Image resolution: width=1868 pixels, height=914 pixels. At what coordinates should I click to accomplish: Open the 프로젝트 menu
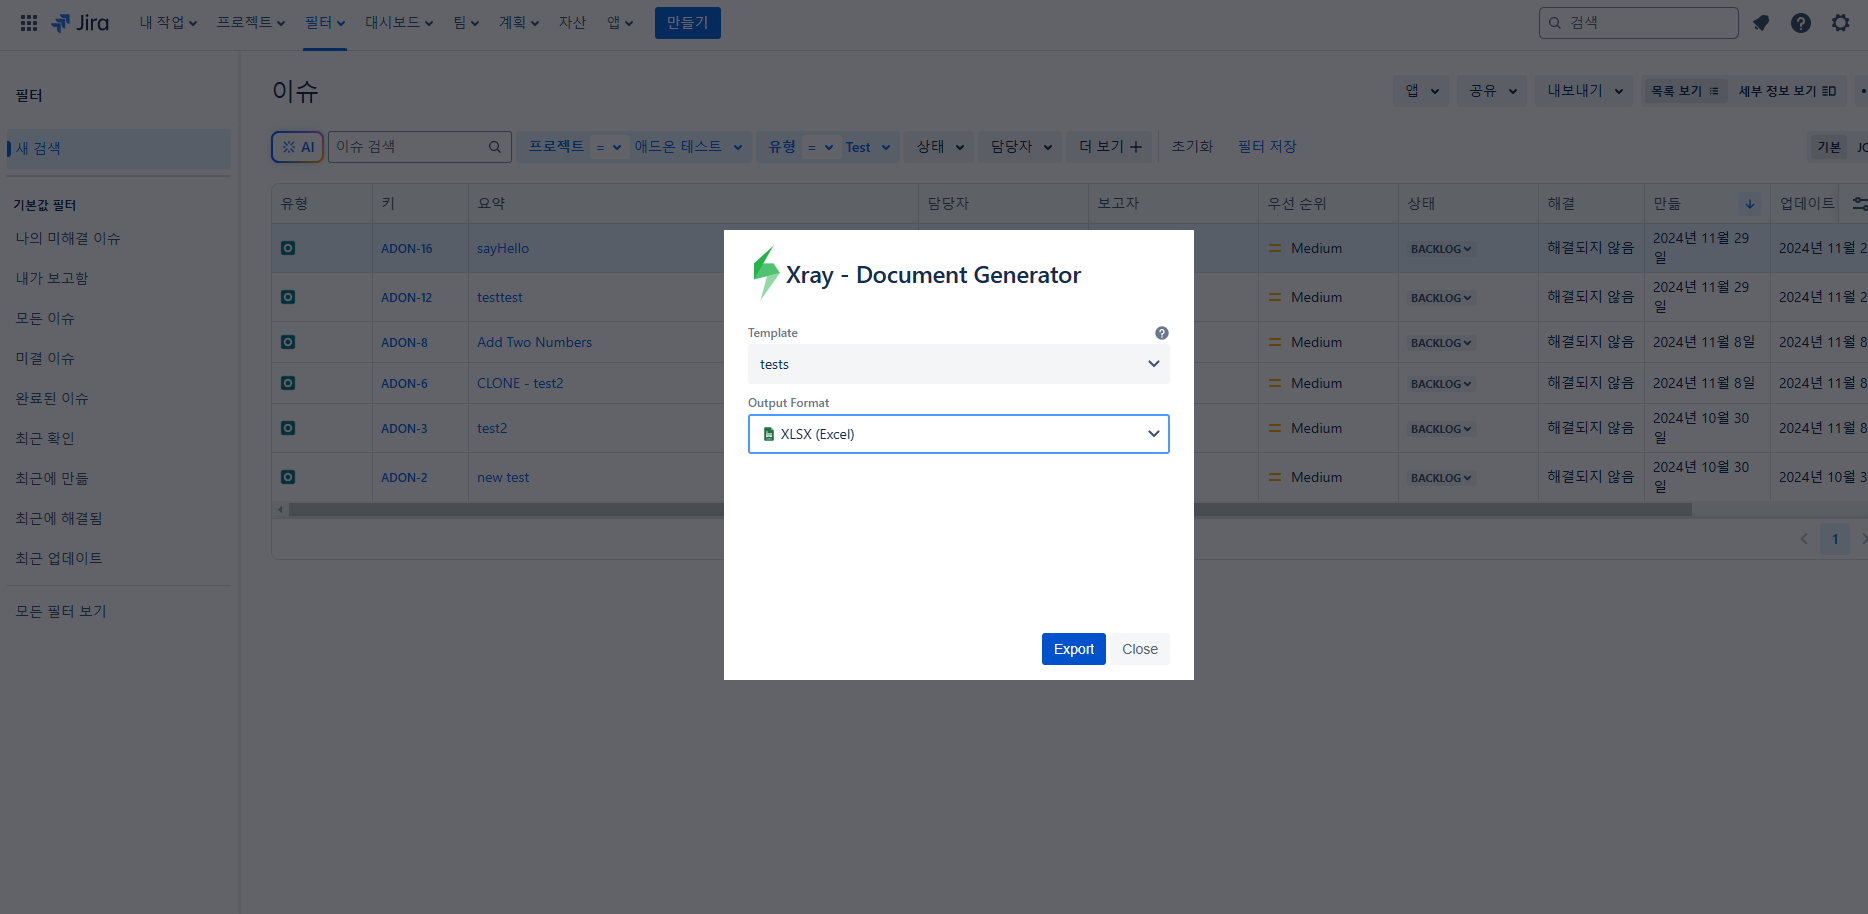pos(251,22)
